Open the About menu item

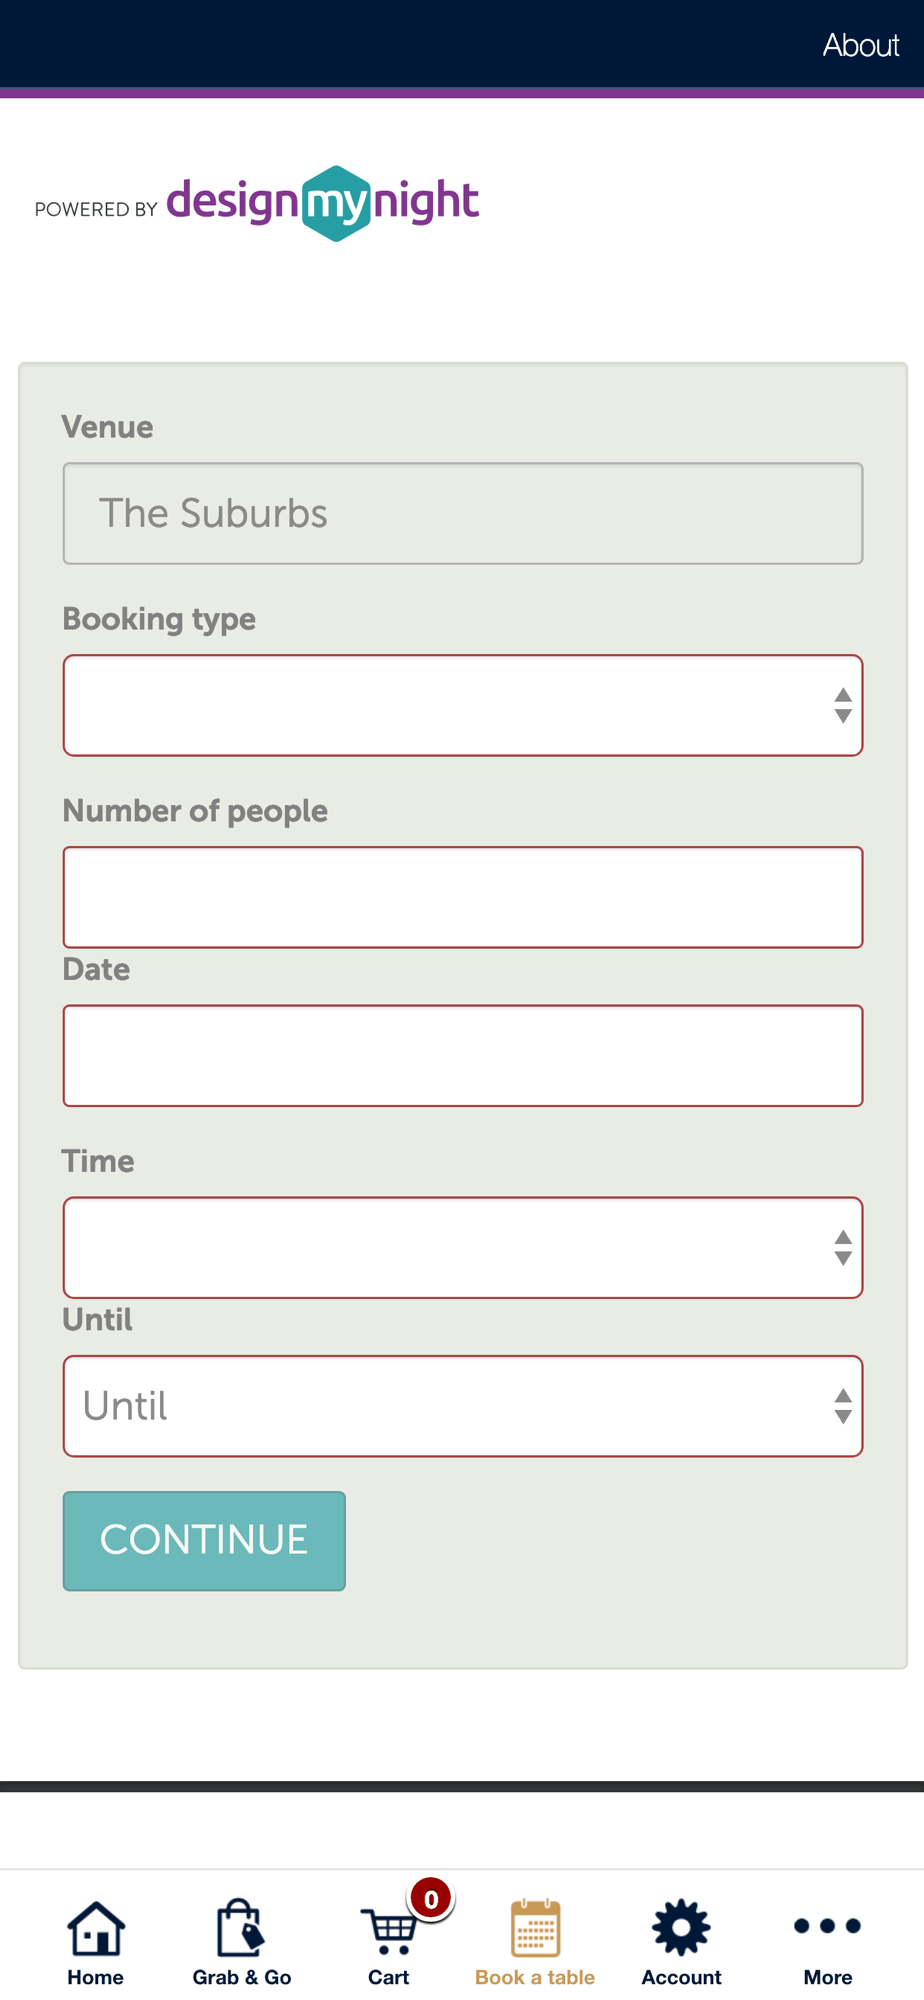(861, 45)
